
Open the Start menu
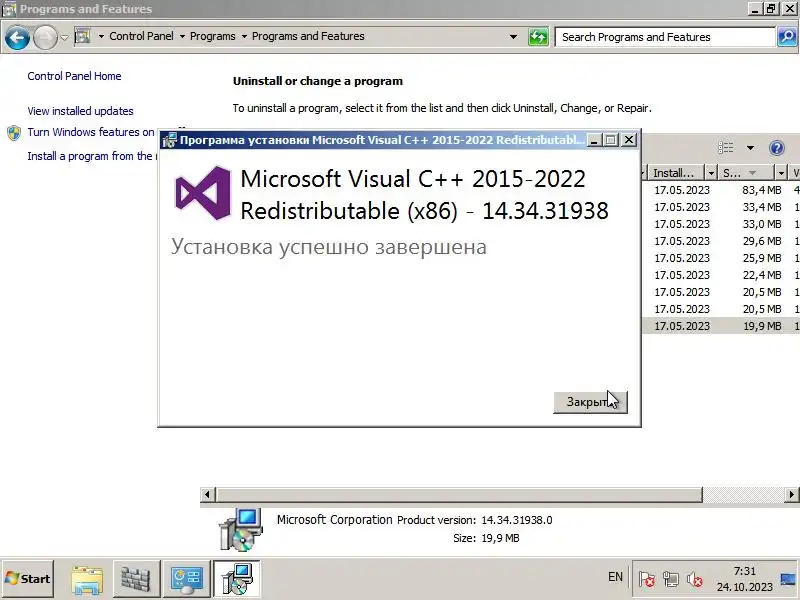coord(28,579)
